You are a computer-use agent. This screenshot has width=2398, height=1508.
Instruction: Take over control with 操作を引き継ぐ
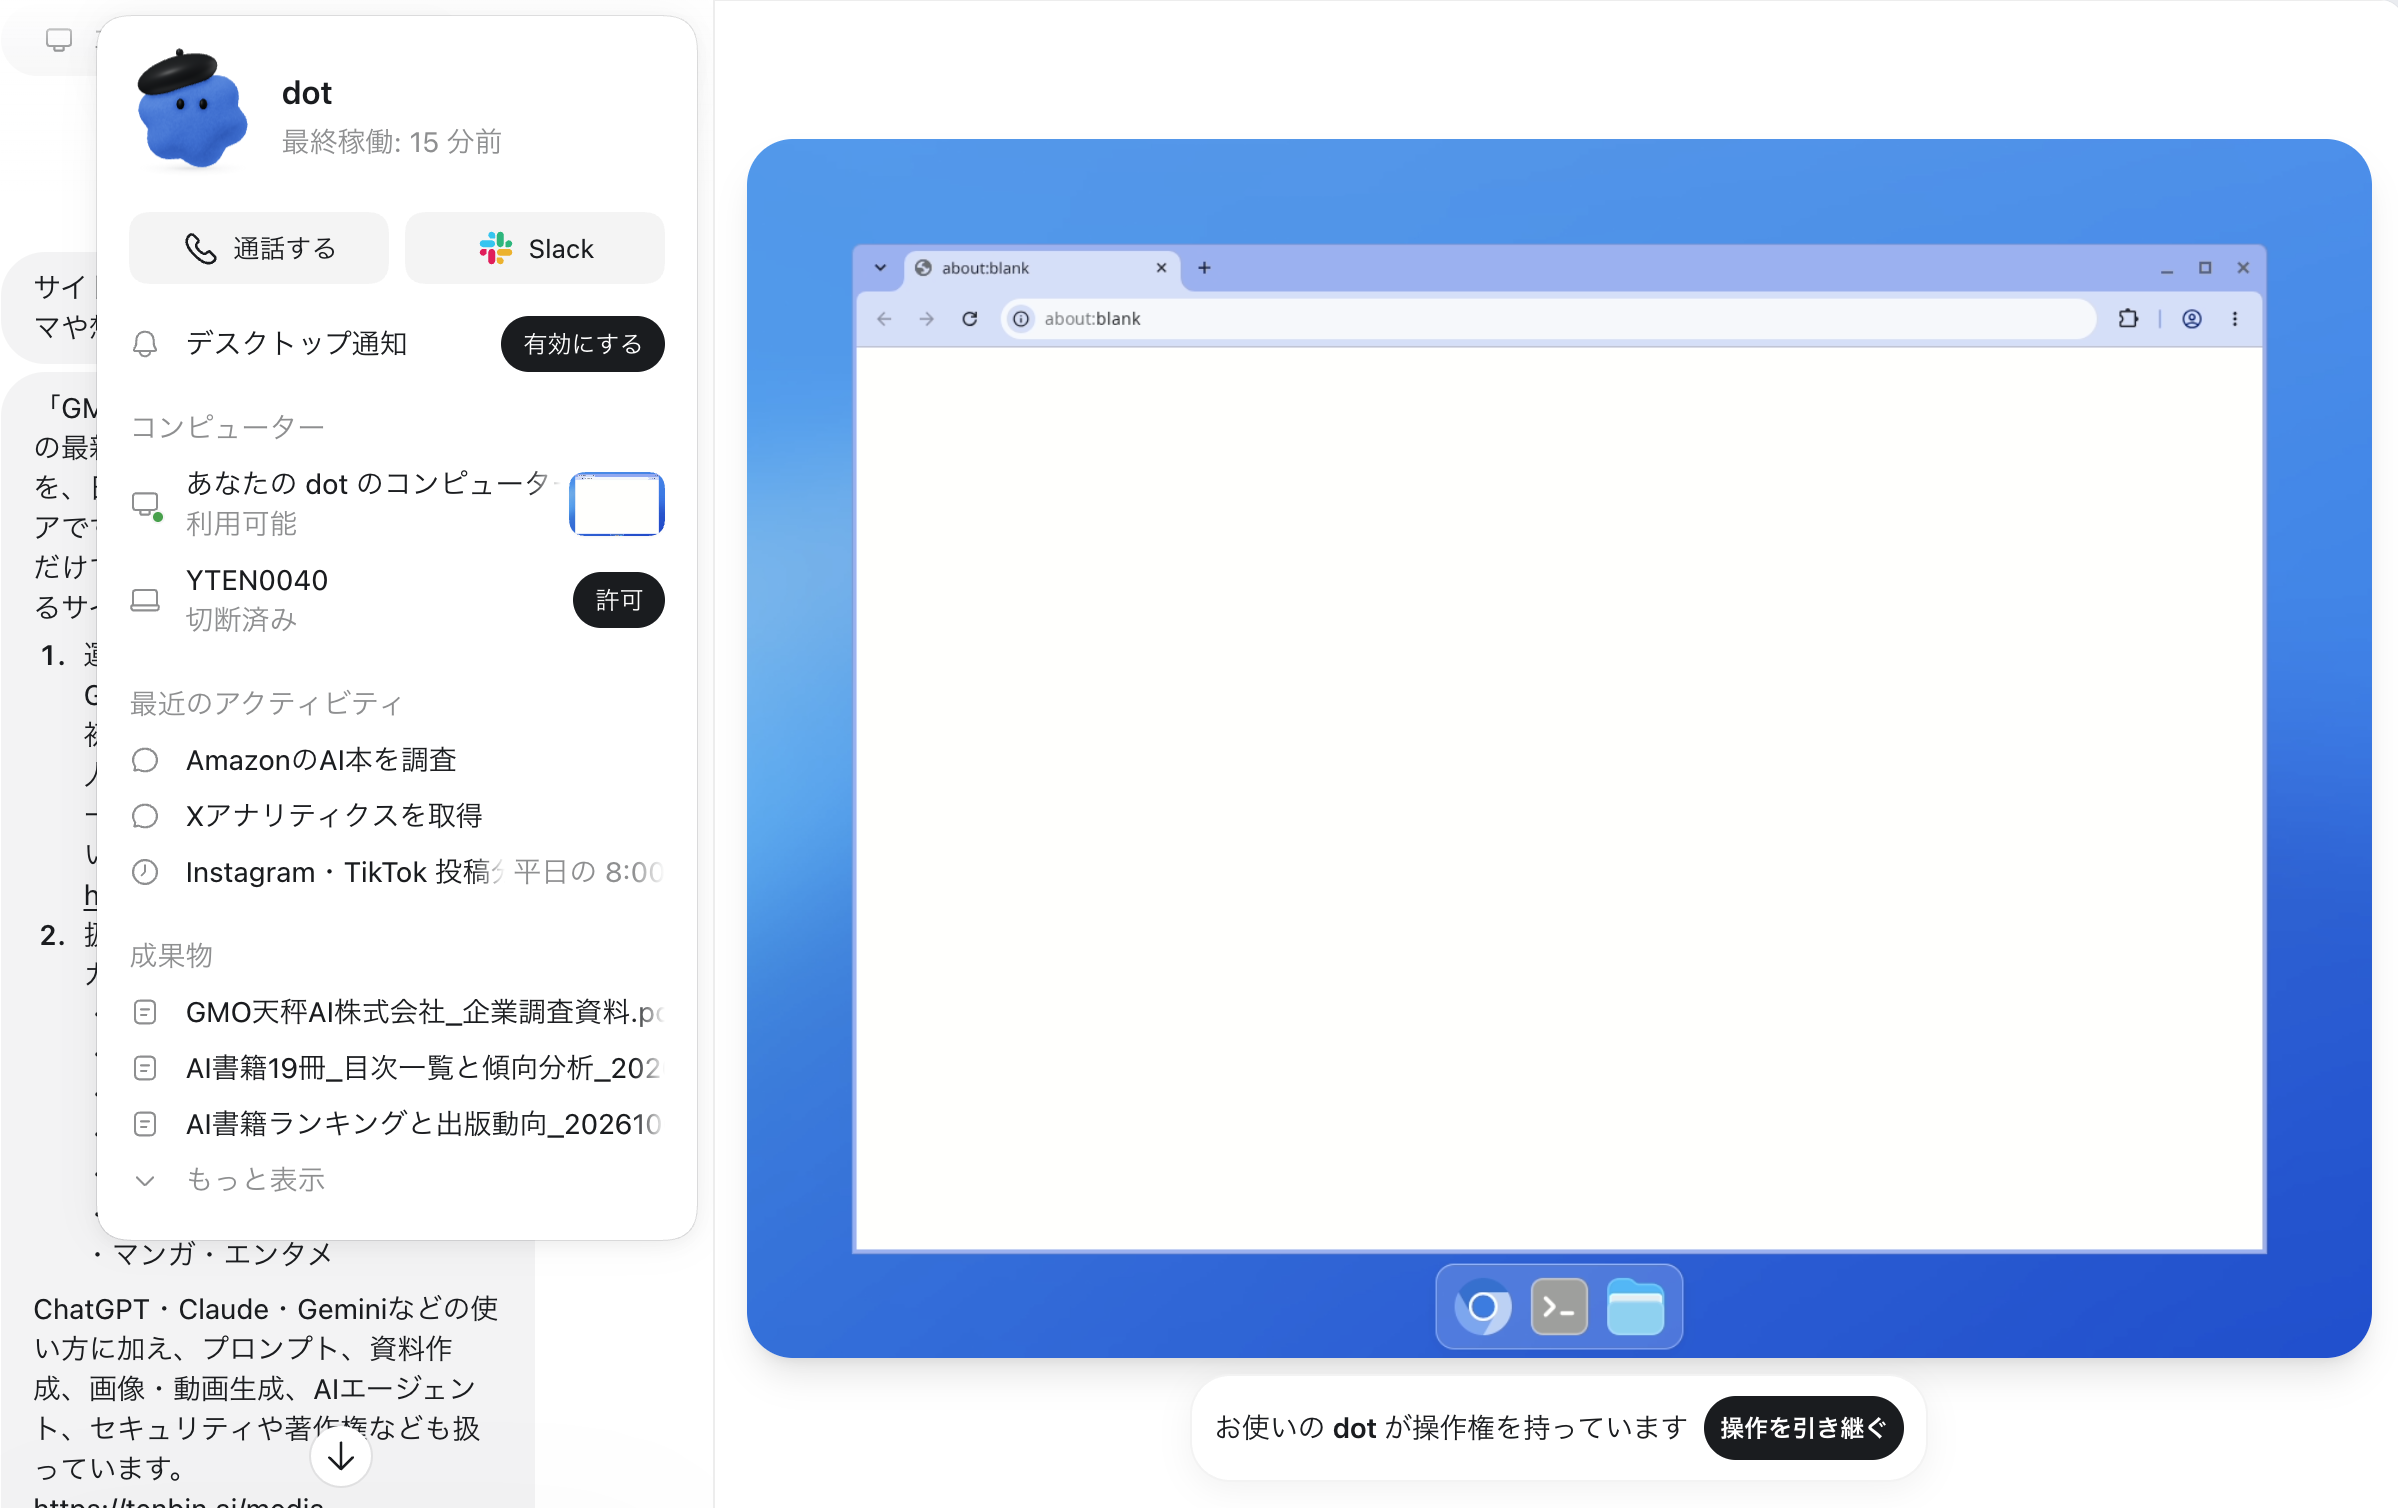(x=1803, y=1427)
